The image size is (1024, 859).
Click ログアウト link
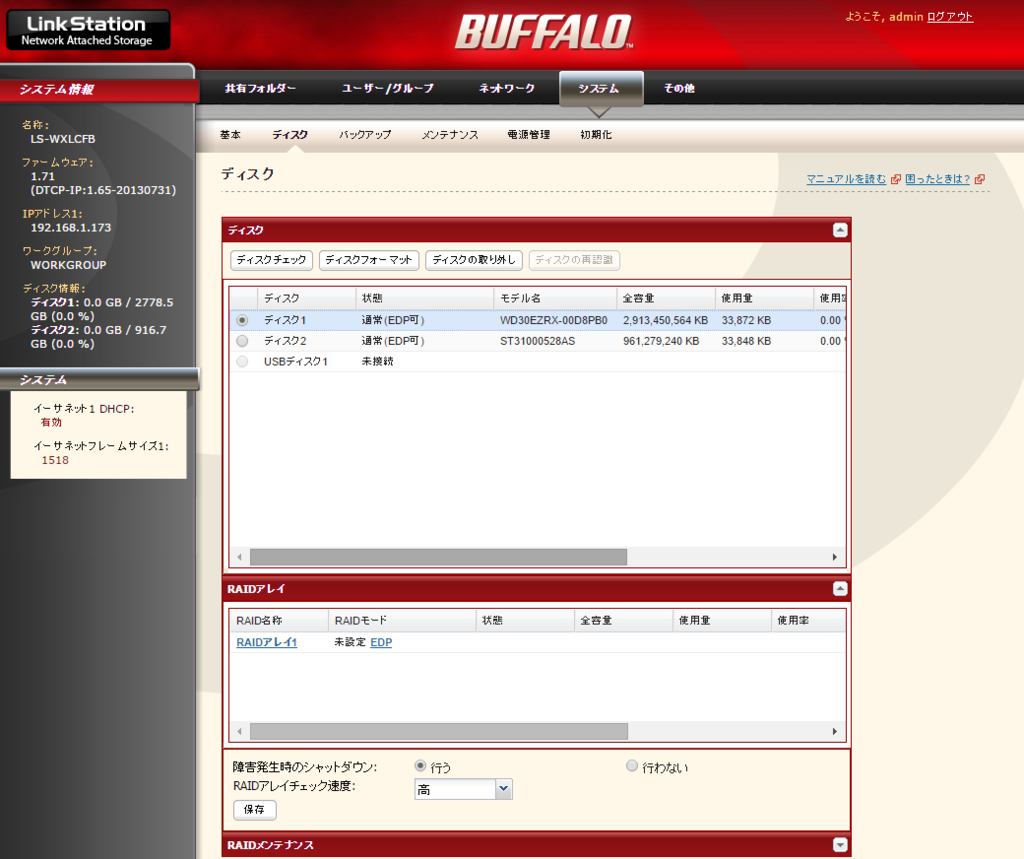(950, 17)
